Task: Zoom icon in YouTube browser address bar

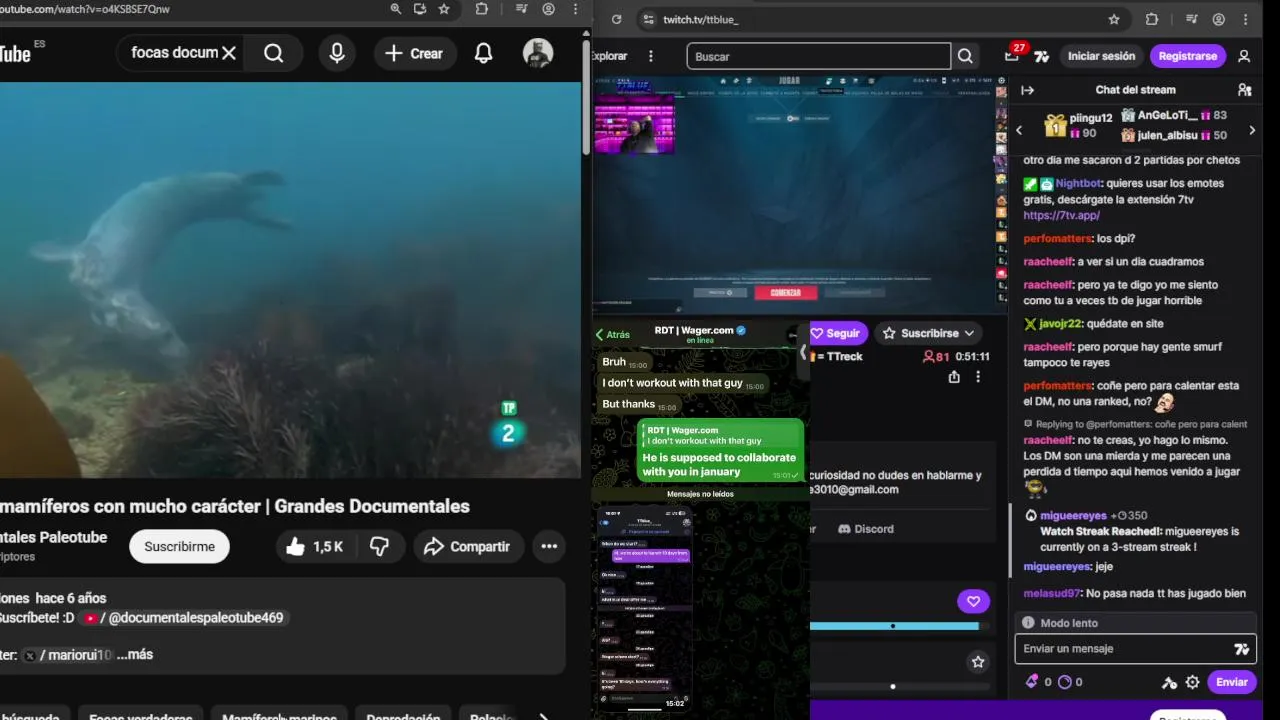Action: click(396, 9)
